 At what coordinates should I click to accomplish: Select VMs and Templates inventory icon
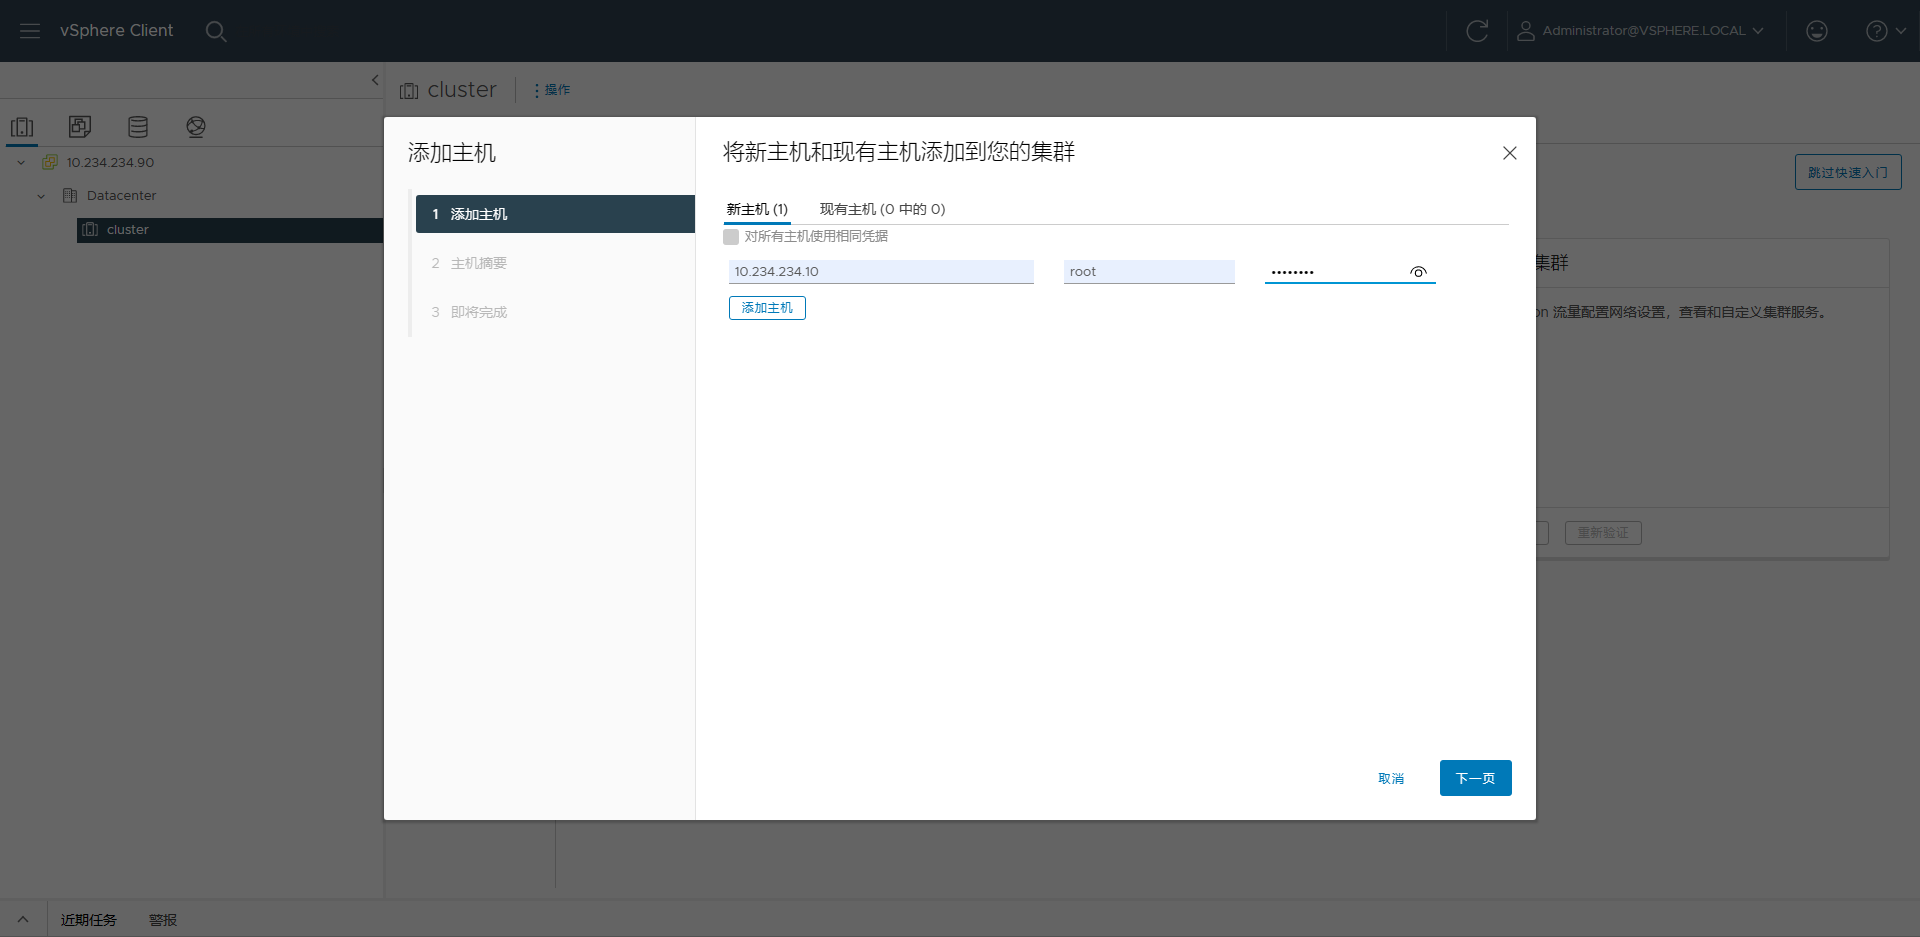tap(80, 127)
